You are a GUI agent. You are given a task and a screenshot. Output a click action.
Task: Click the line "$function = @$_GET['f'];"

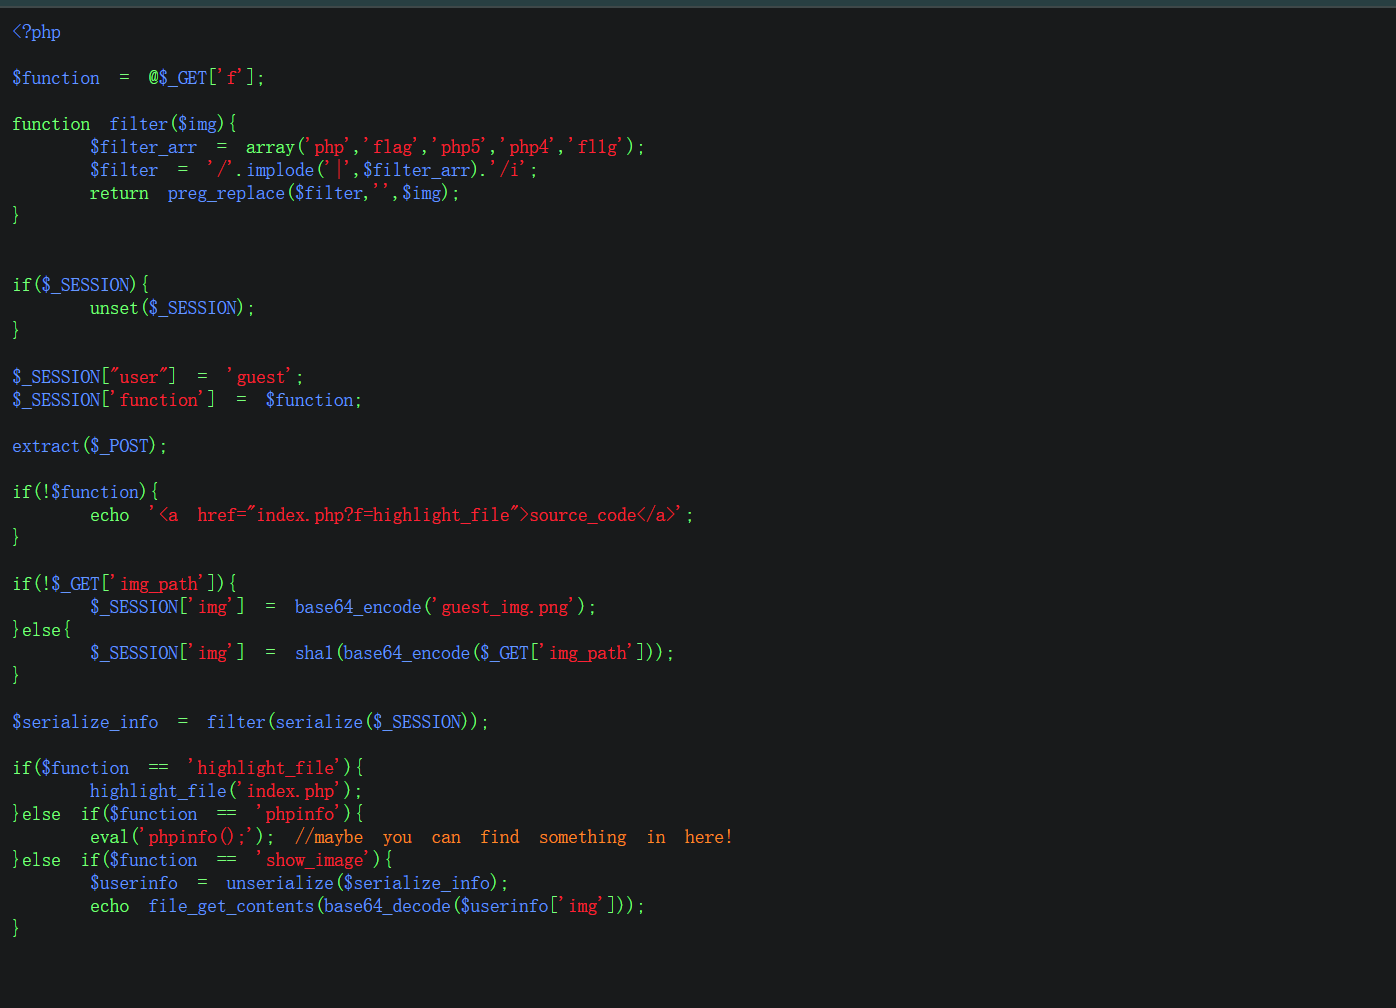139,78
